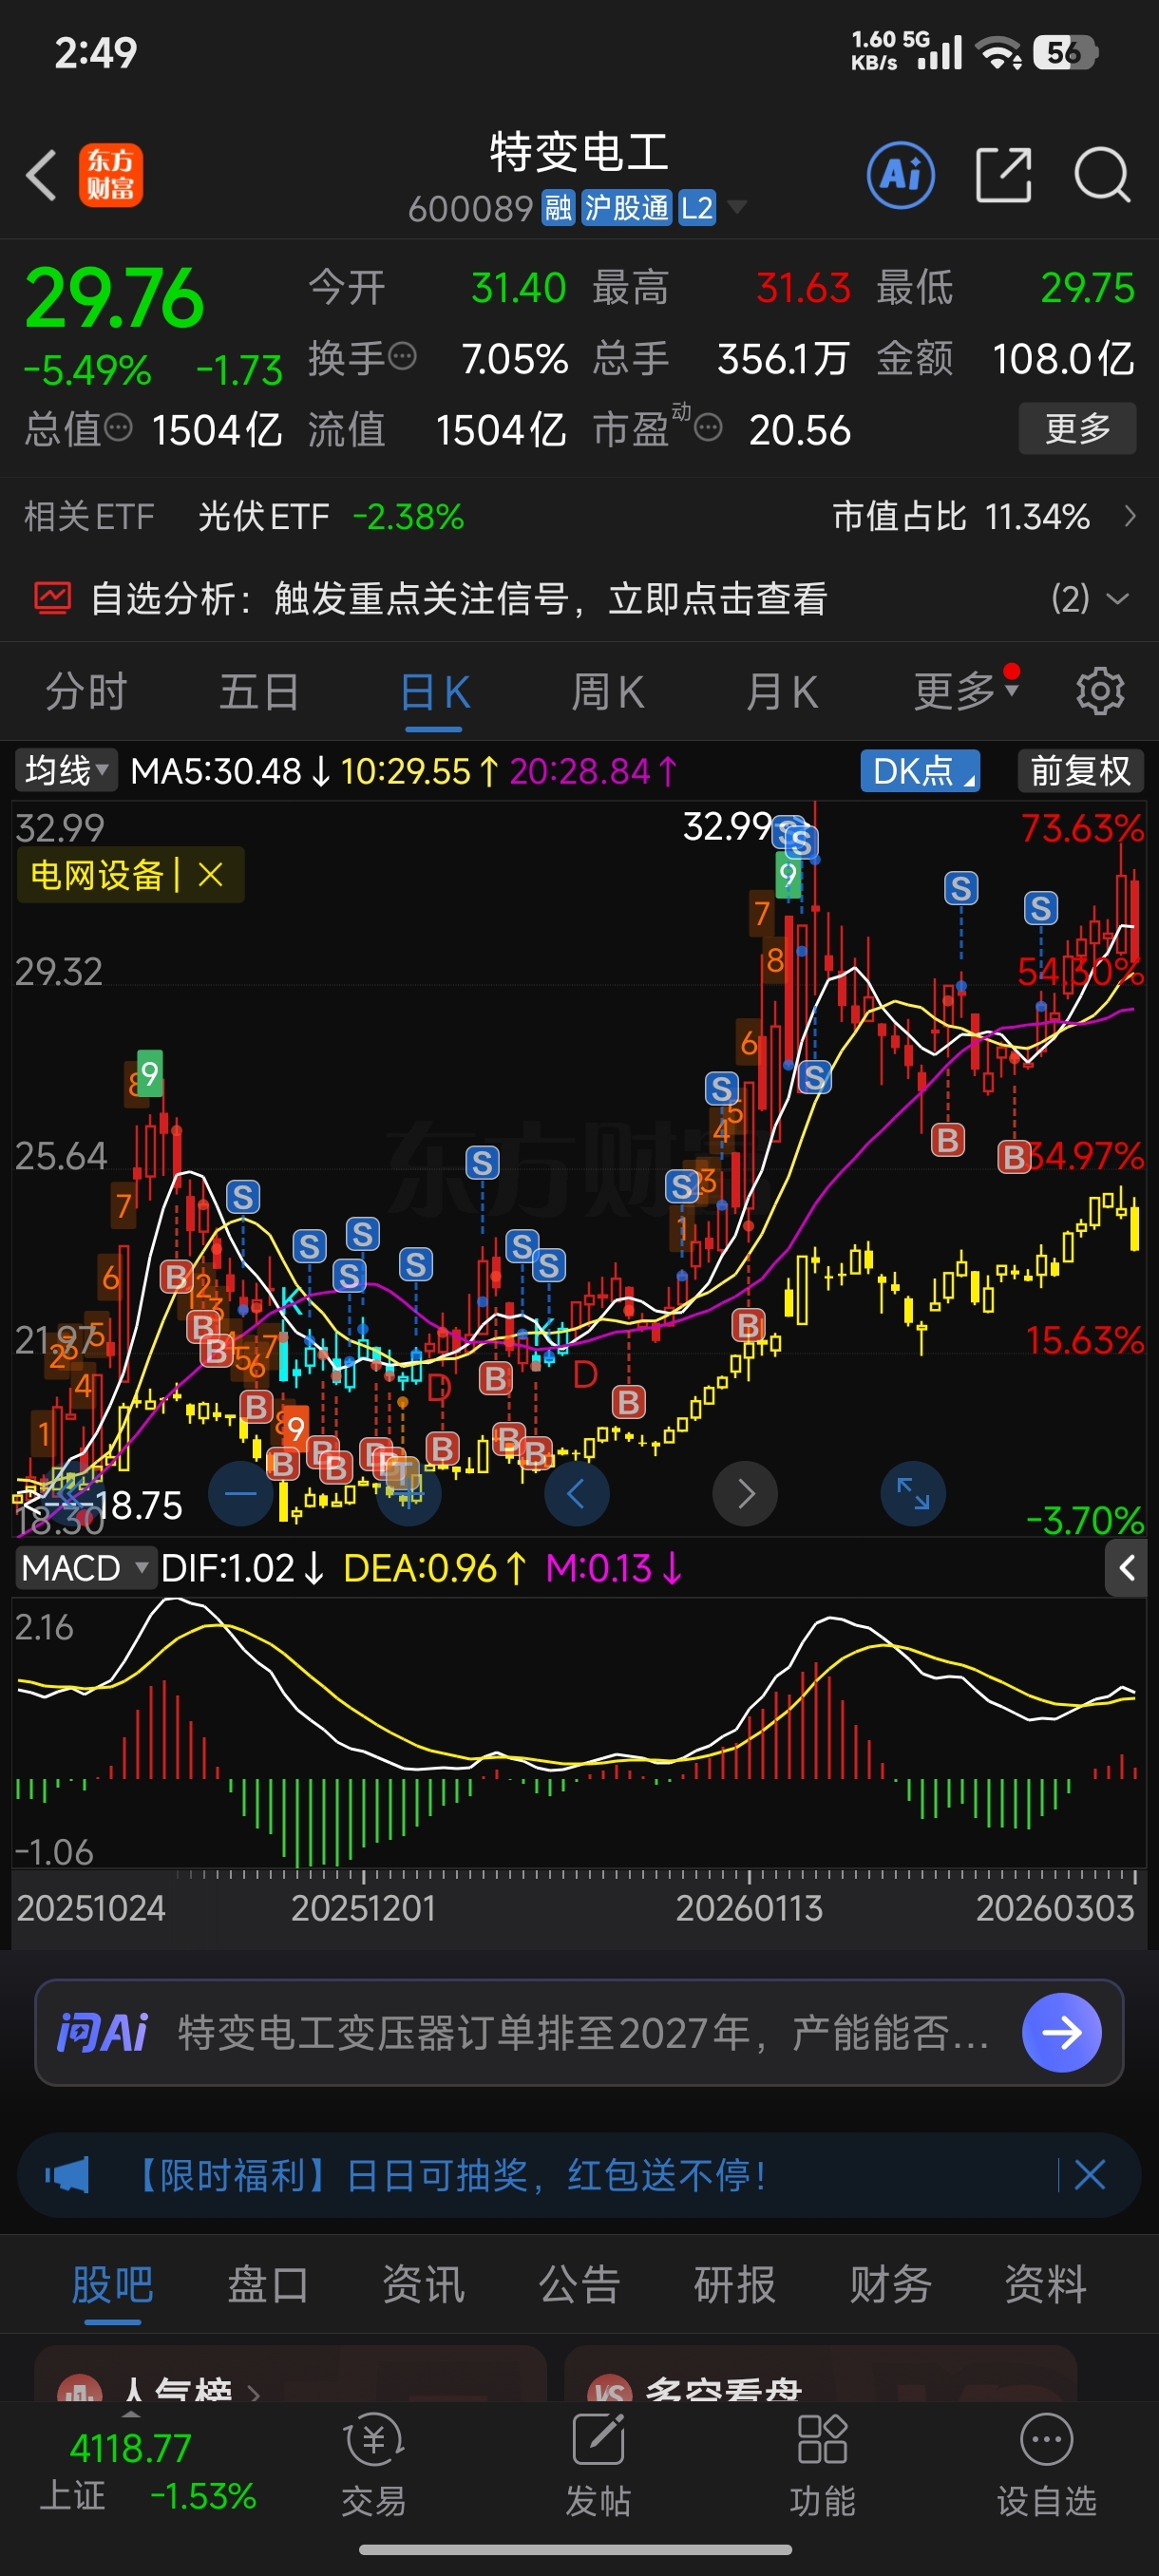Move chart right with gray arrow

pyautogui.click(x=745, y=1493)
